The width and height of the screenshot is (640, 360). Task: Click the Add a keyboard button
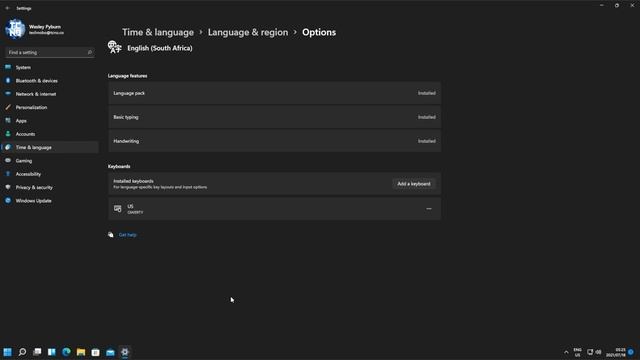pos(414,184)
